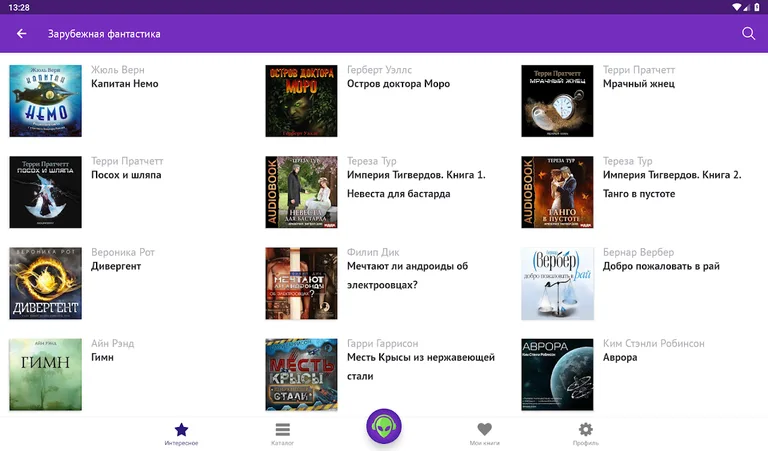Viewport: 768px width, 451px height.
Task: Click author Ким Стэнли Робинсон
Action: [x=653, y=343]
